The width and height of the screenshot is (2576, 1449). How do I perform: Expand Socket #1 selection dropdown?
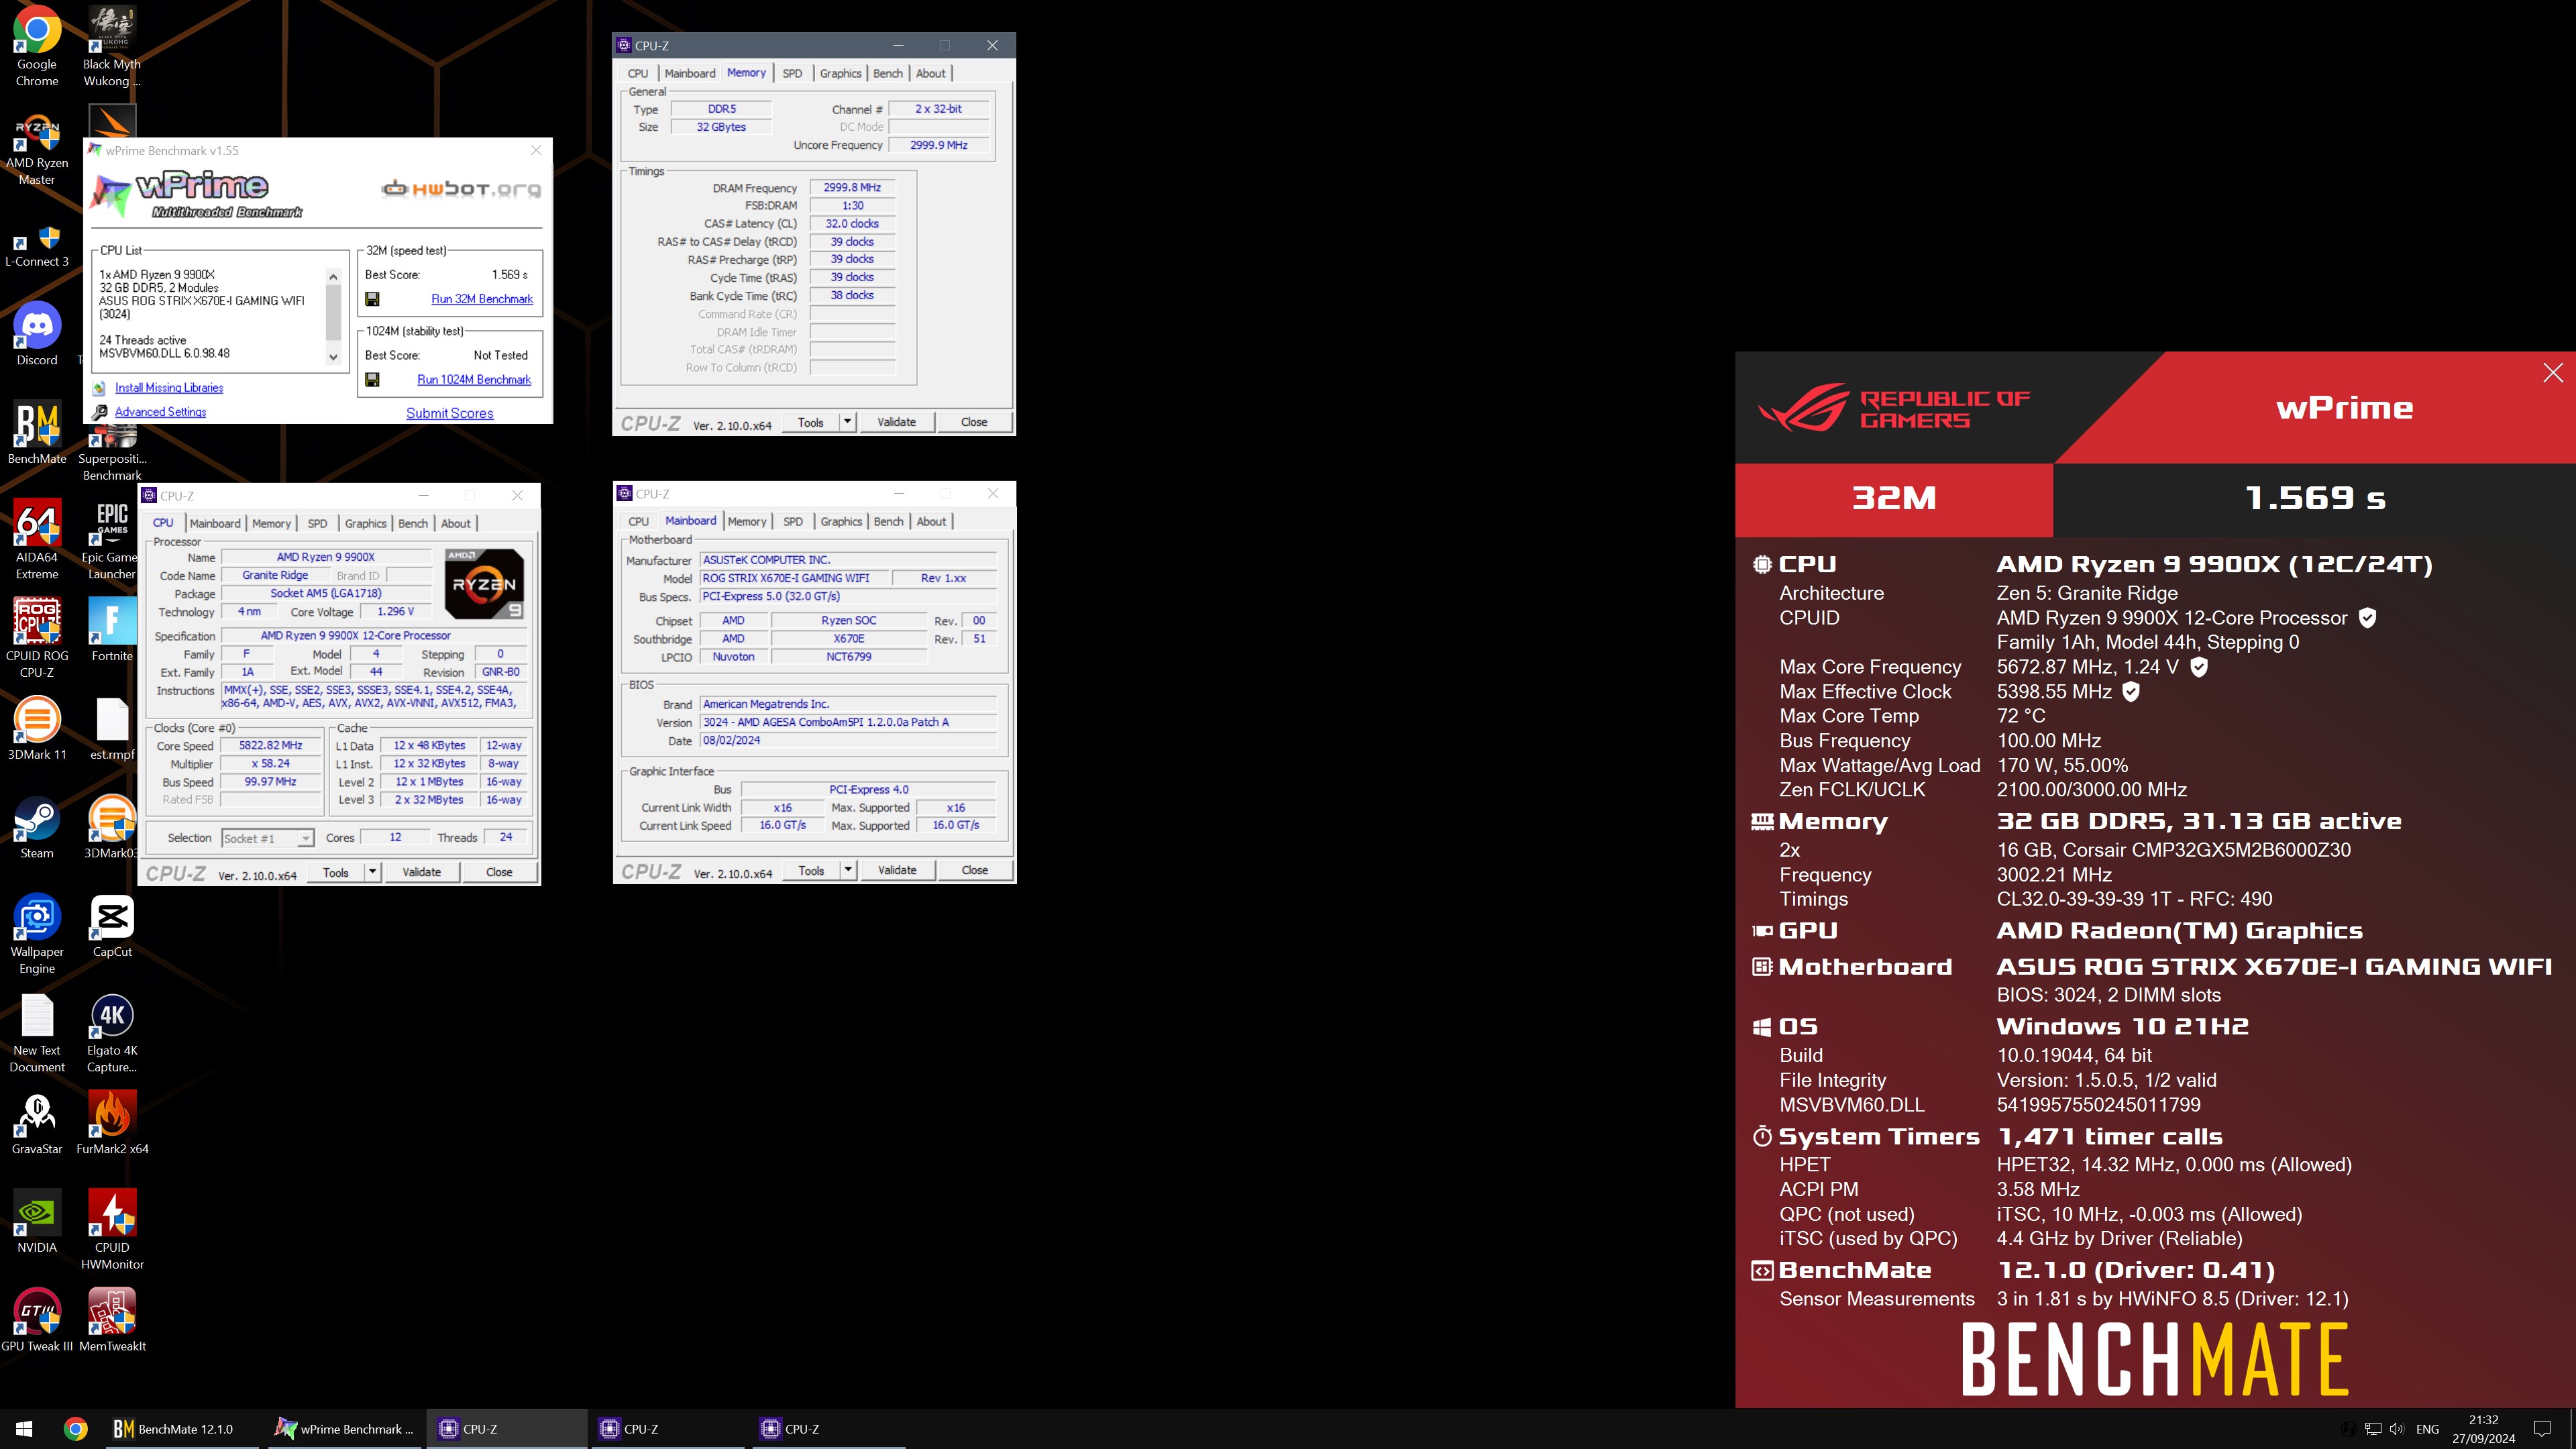[305, 838]
